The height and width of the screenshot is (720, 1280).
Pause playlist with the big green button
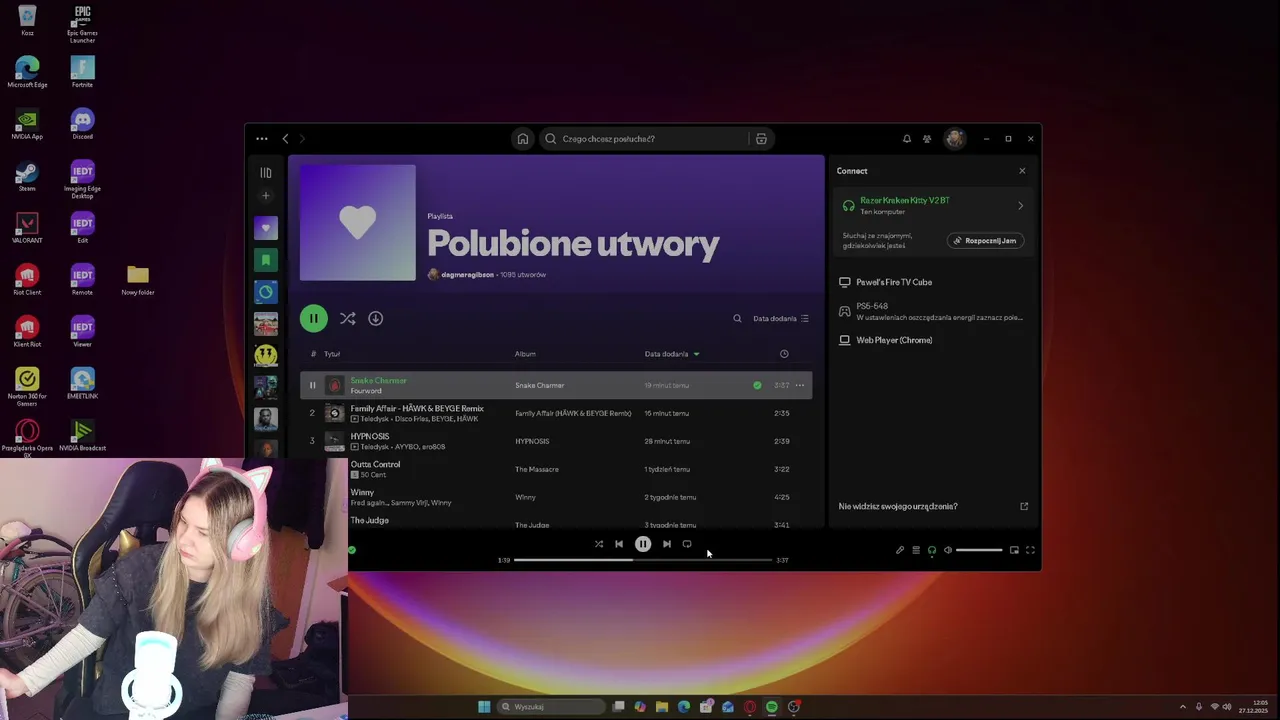(x=313, y=318)
